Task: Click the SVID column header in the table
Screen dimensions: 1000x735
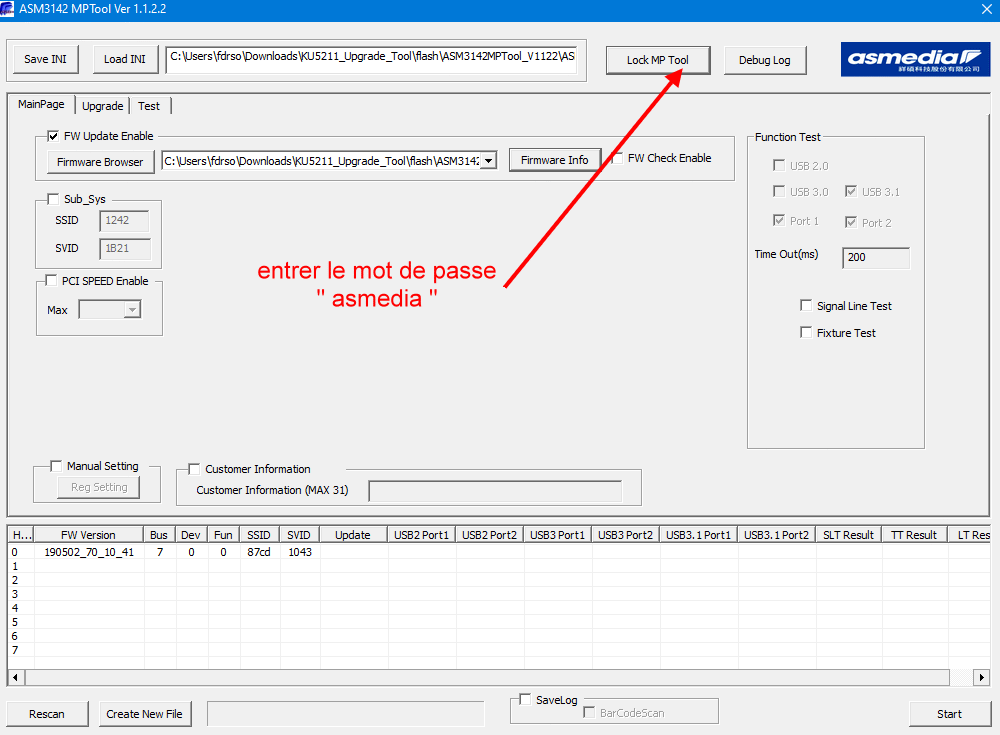Action: point(298,535)
